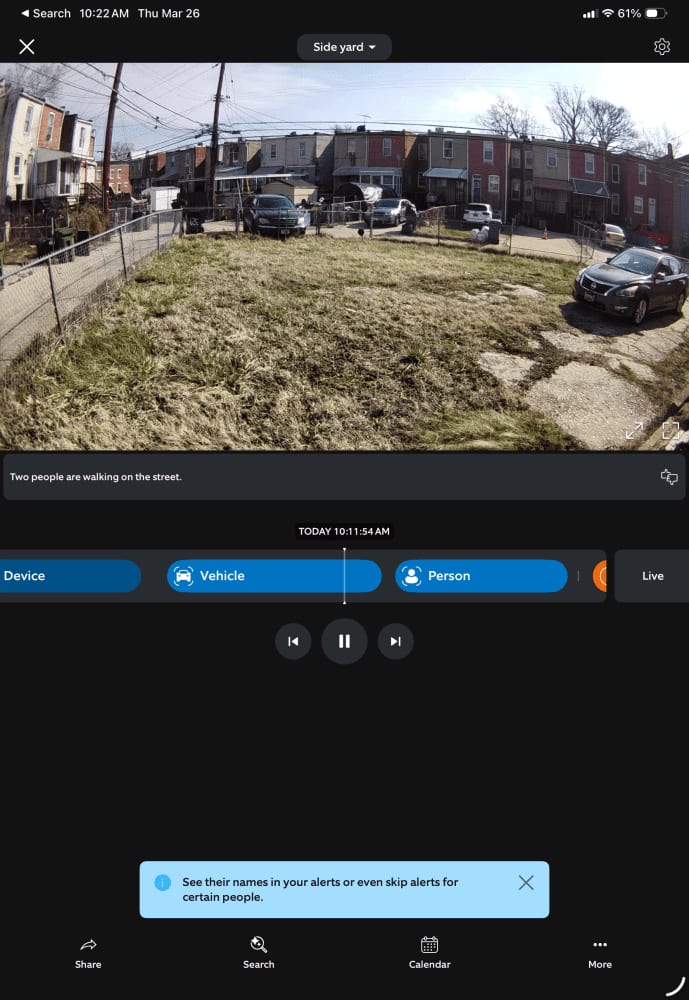Open the Search tab in the bottom bar
Screen dimensions: 689x1000
click(x=258, y=953)
